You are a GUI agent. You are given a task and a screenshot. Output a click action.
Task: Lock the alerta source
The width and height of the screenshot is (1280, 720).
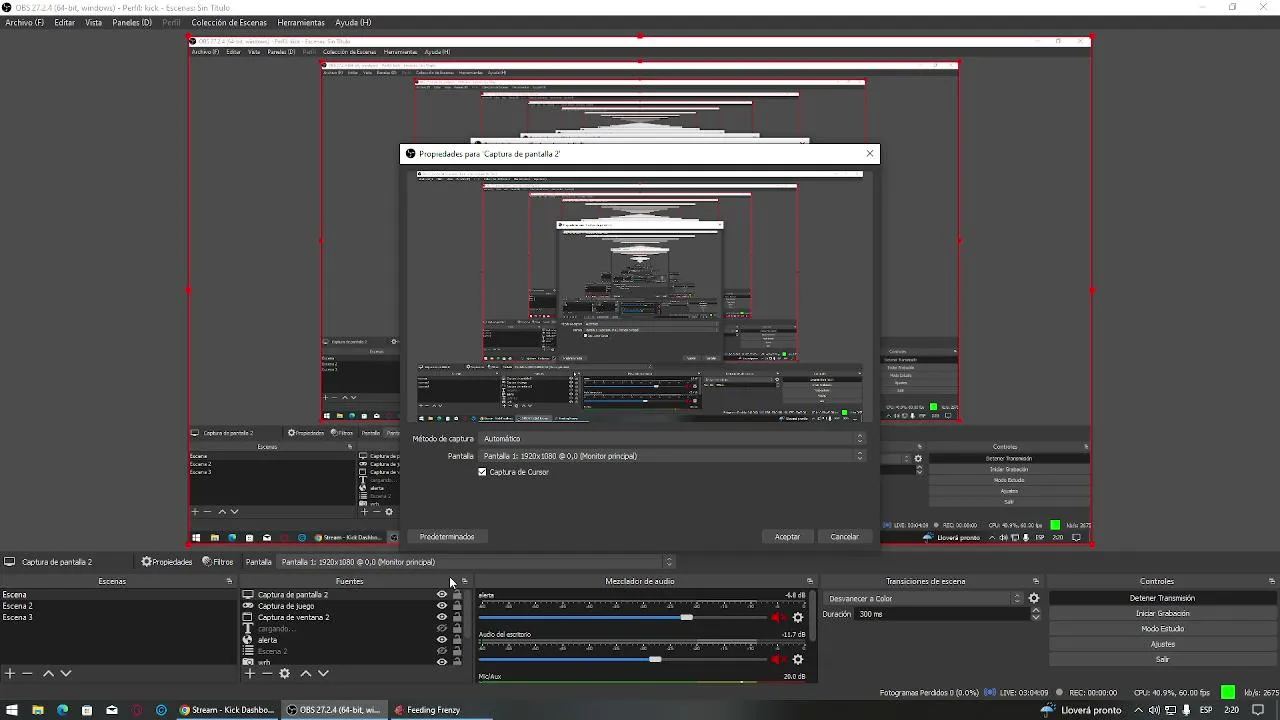pos(458,640)
